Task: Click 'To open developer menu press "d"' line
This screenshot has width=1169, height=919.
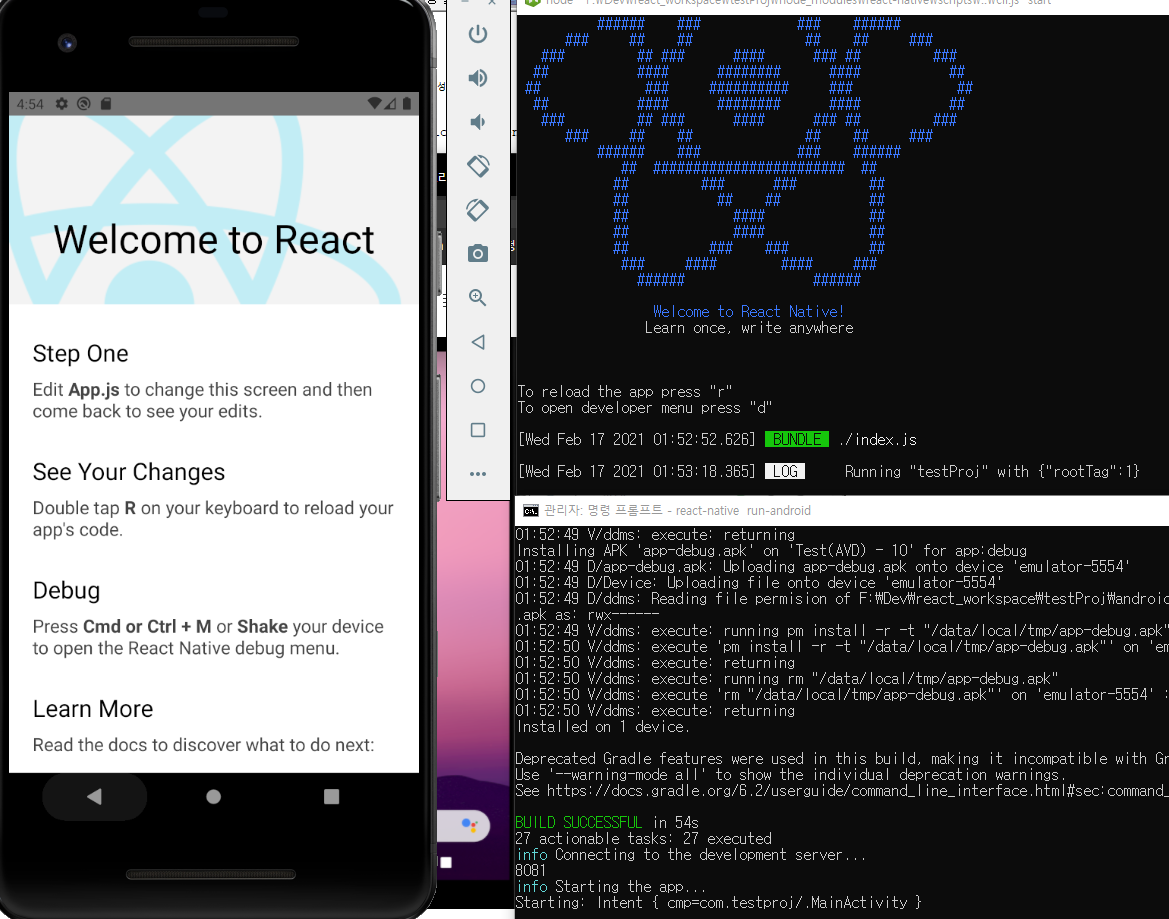Action: pos(645,408)
